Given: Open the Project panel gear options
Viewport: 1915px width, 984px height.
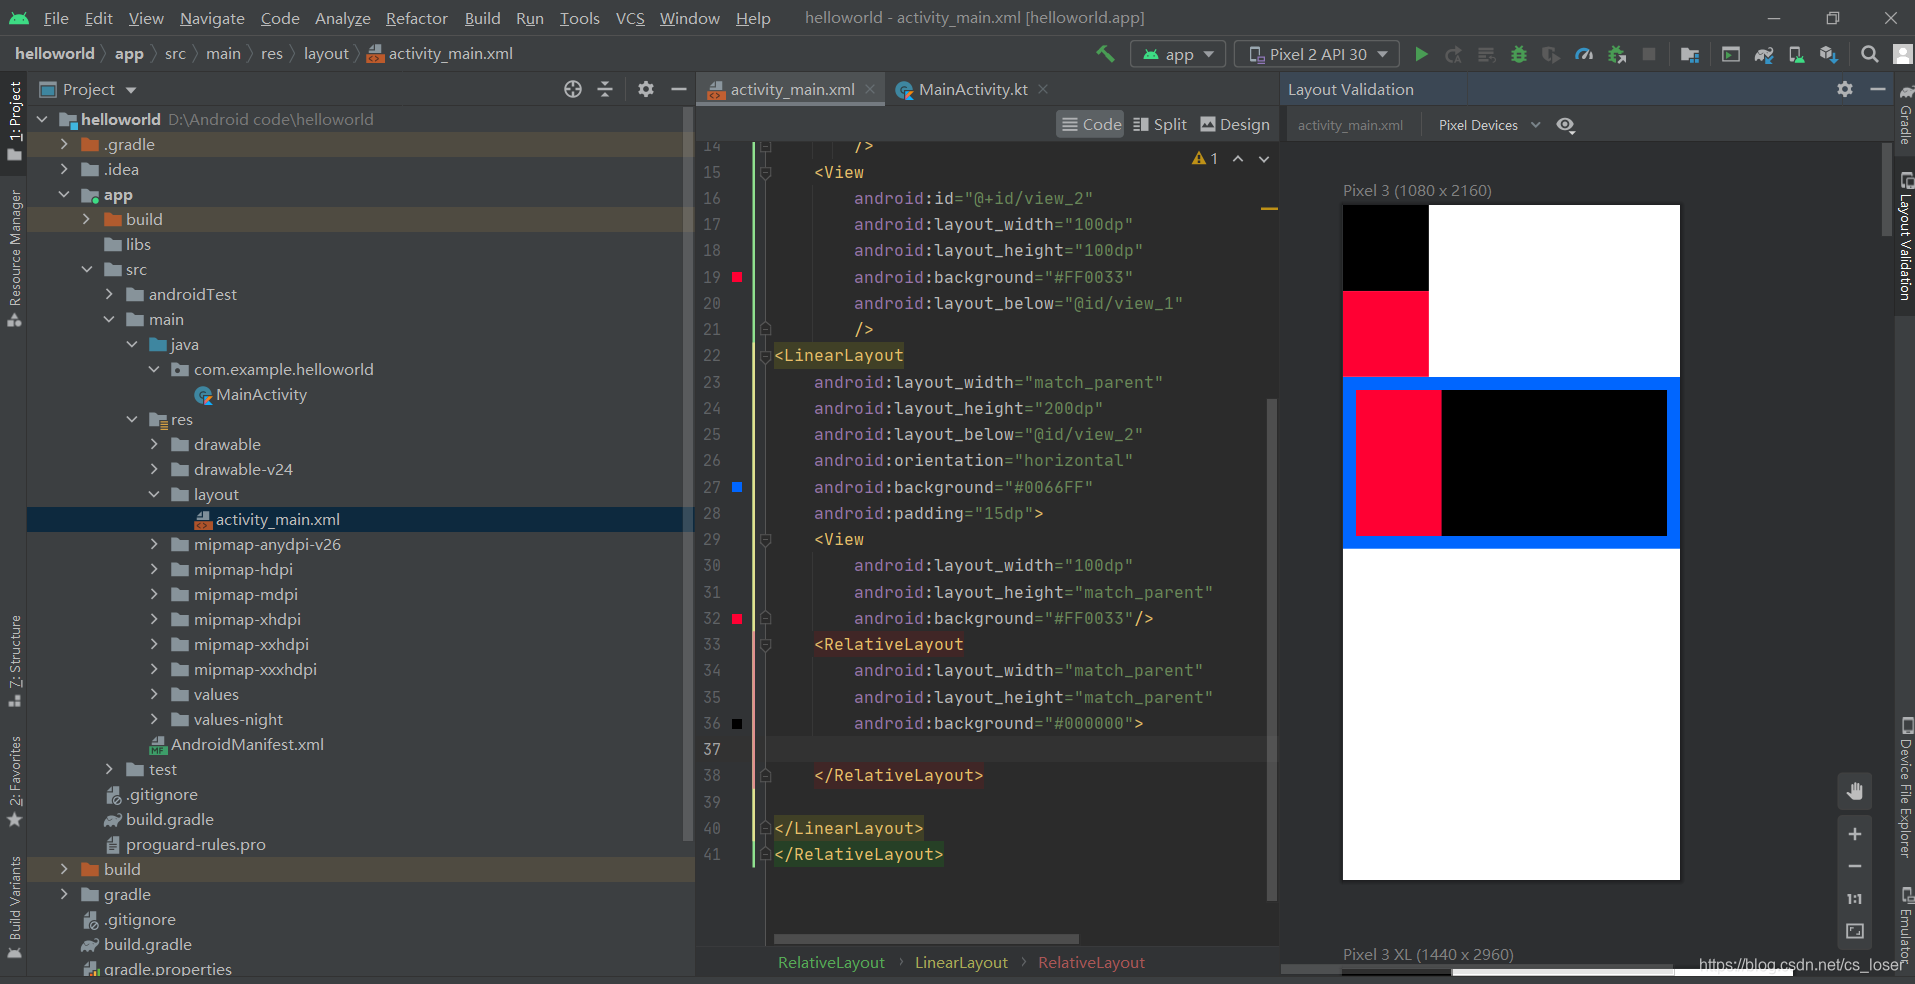Looking at the screenshot, I should point(646,89).
